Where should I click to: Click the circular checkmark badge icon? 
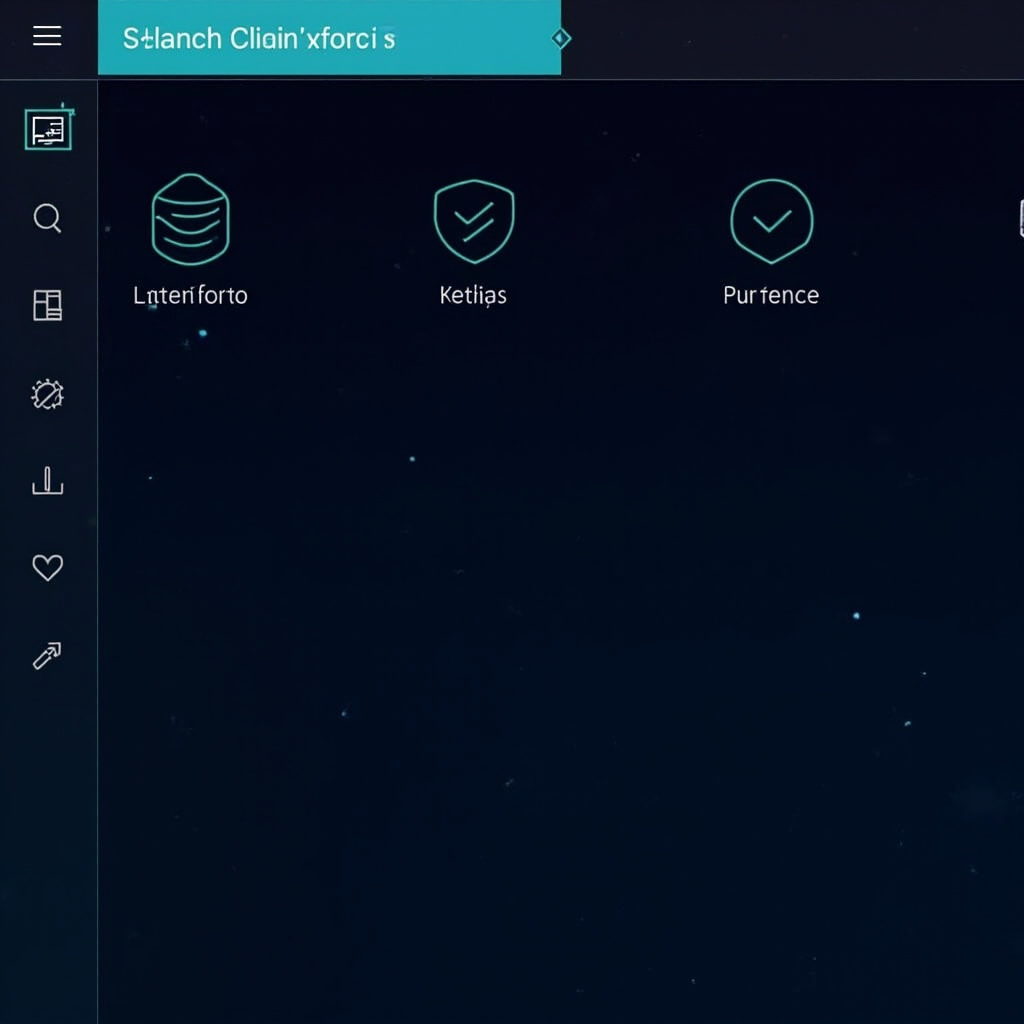[x=772, y=221]
